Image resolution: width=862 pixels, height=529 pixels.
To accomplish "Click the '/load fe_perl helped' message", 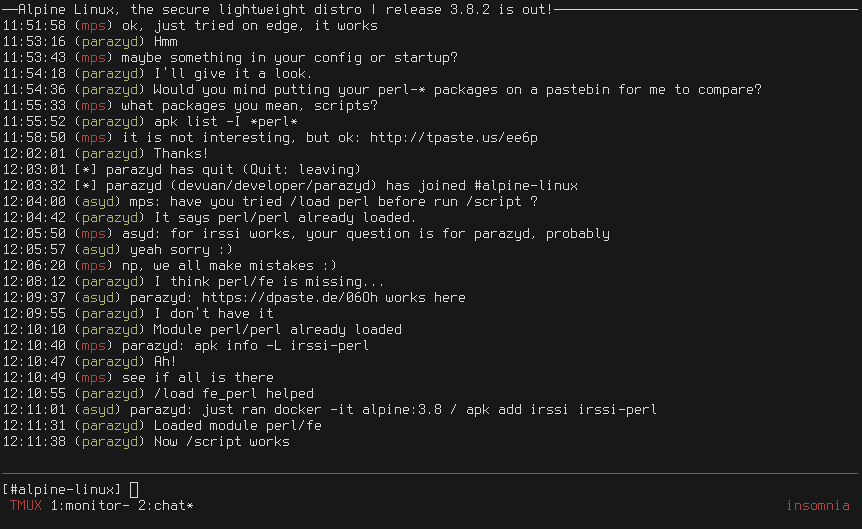I will pyautogui.click(x=233, y=393).
